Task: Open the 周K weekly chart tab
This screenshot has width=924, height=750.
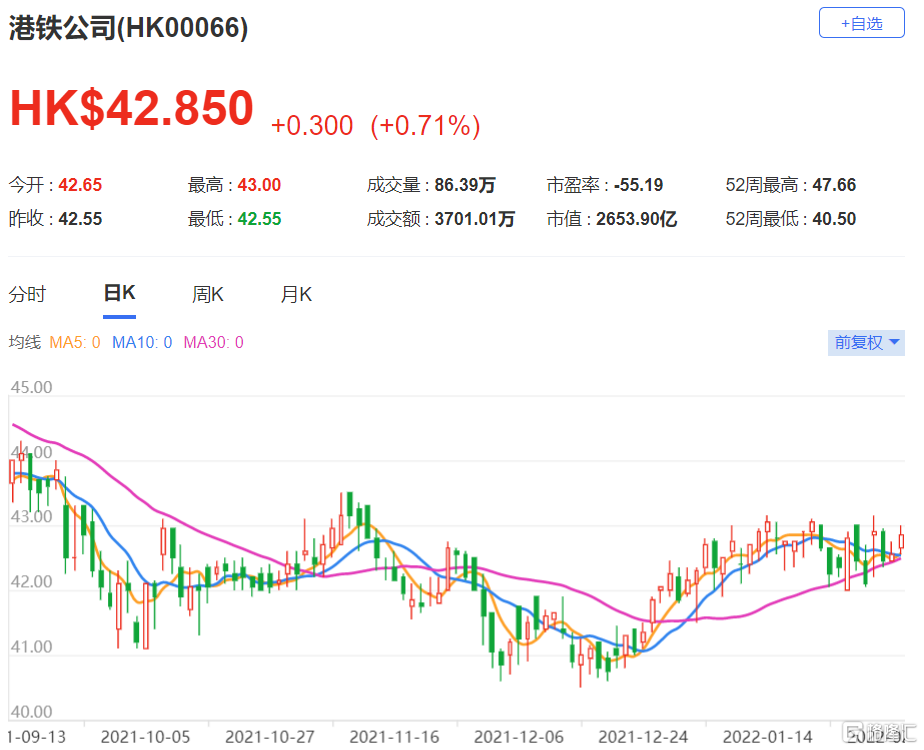Action: coord(207,295)
